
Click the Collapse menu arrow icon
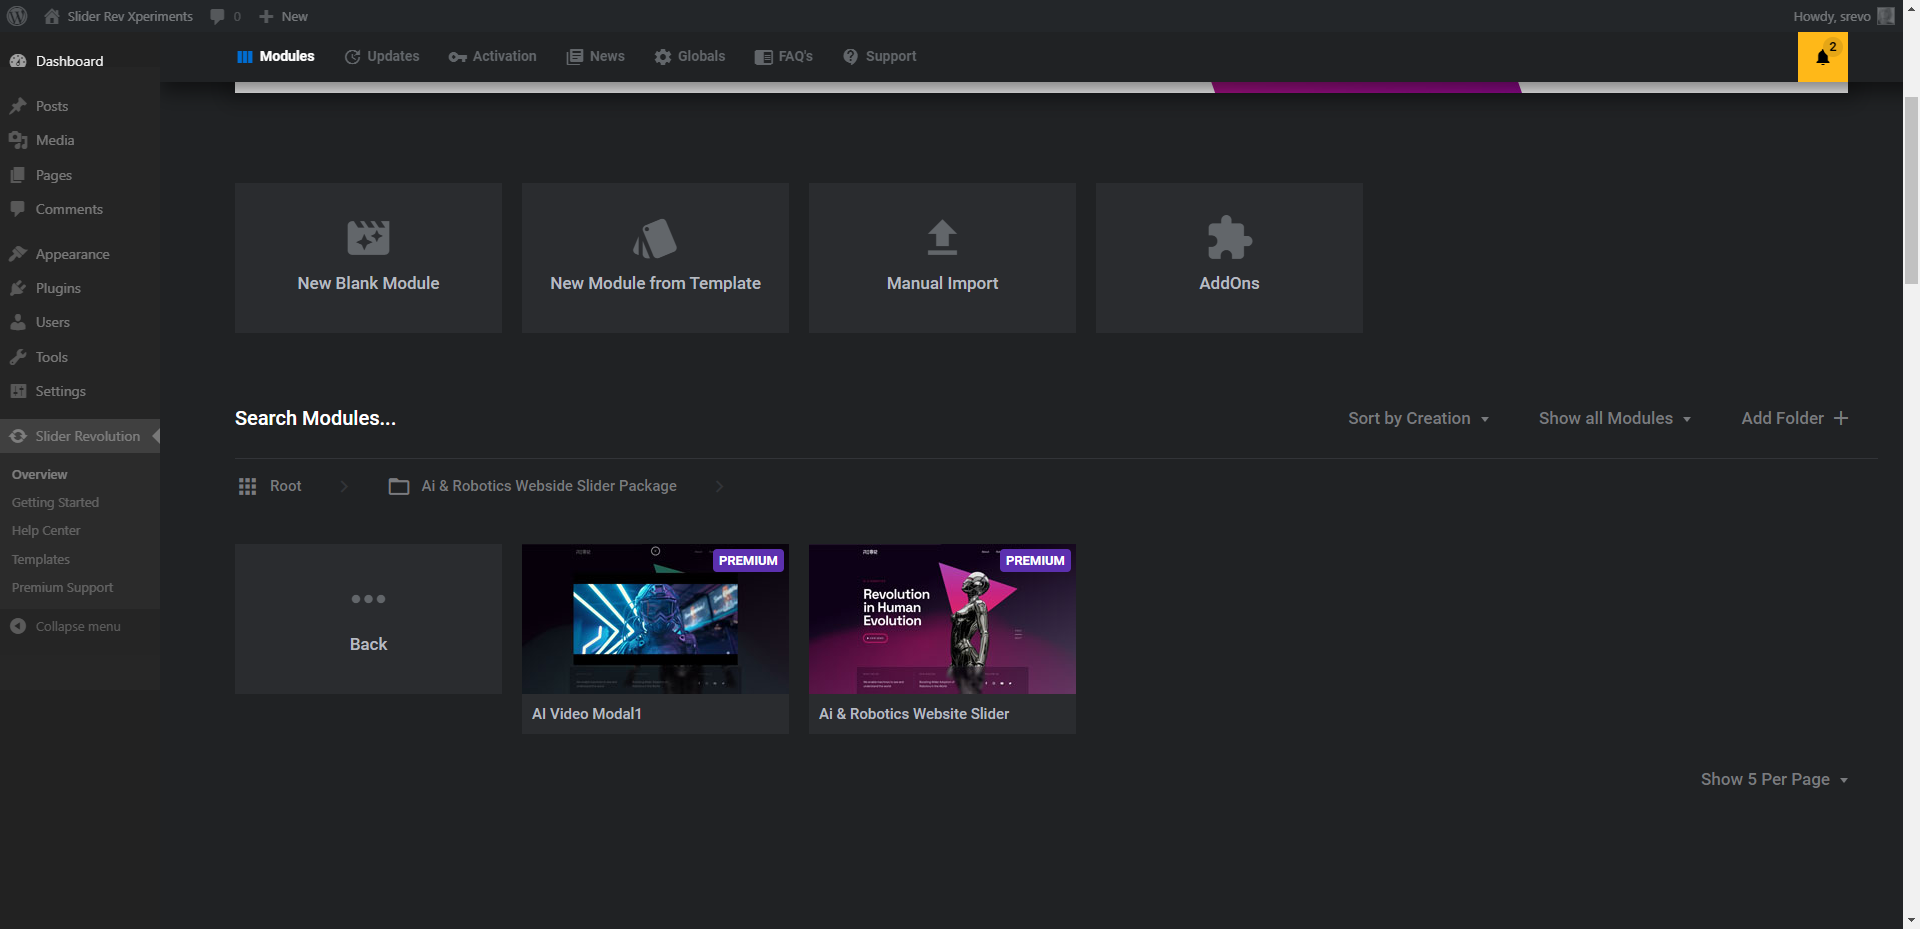coord(18,626)
